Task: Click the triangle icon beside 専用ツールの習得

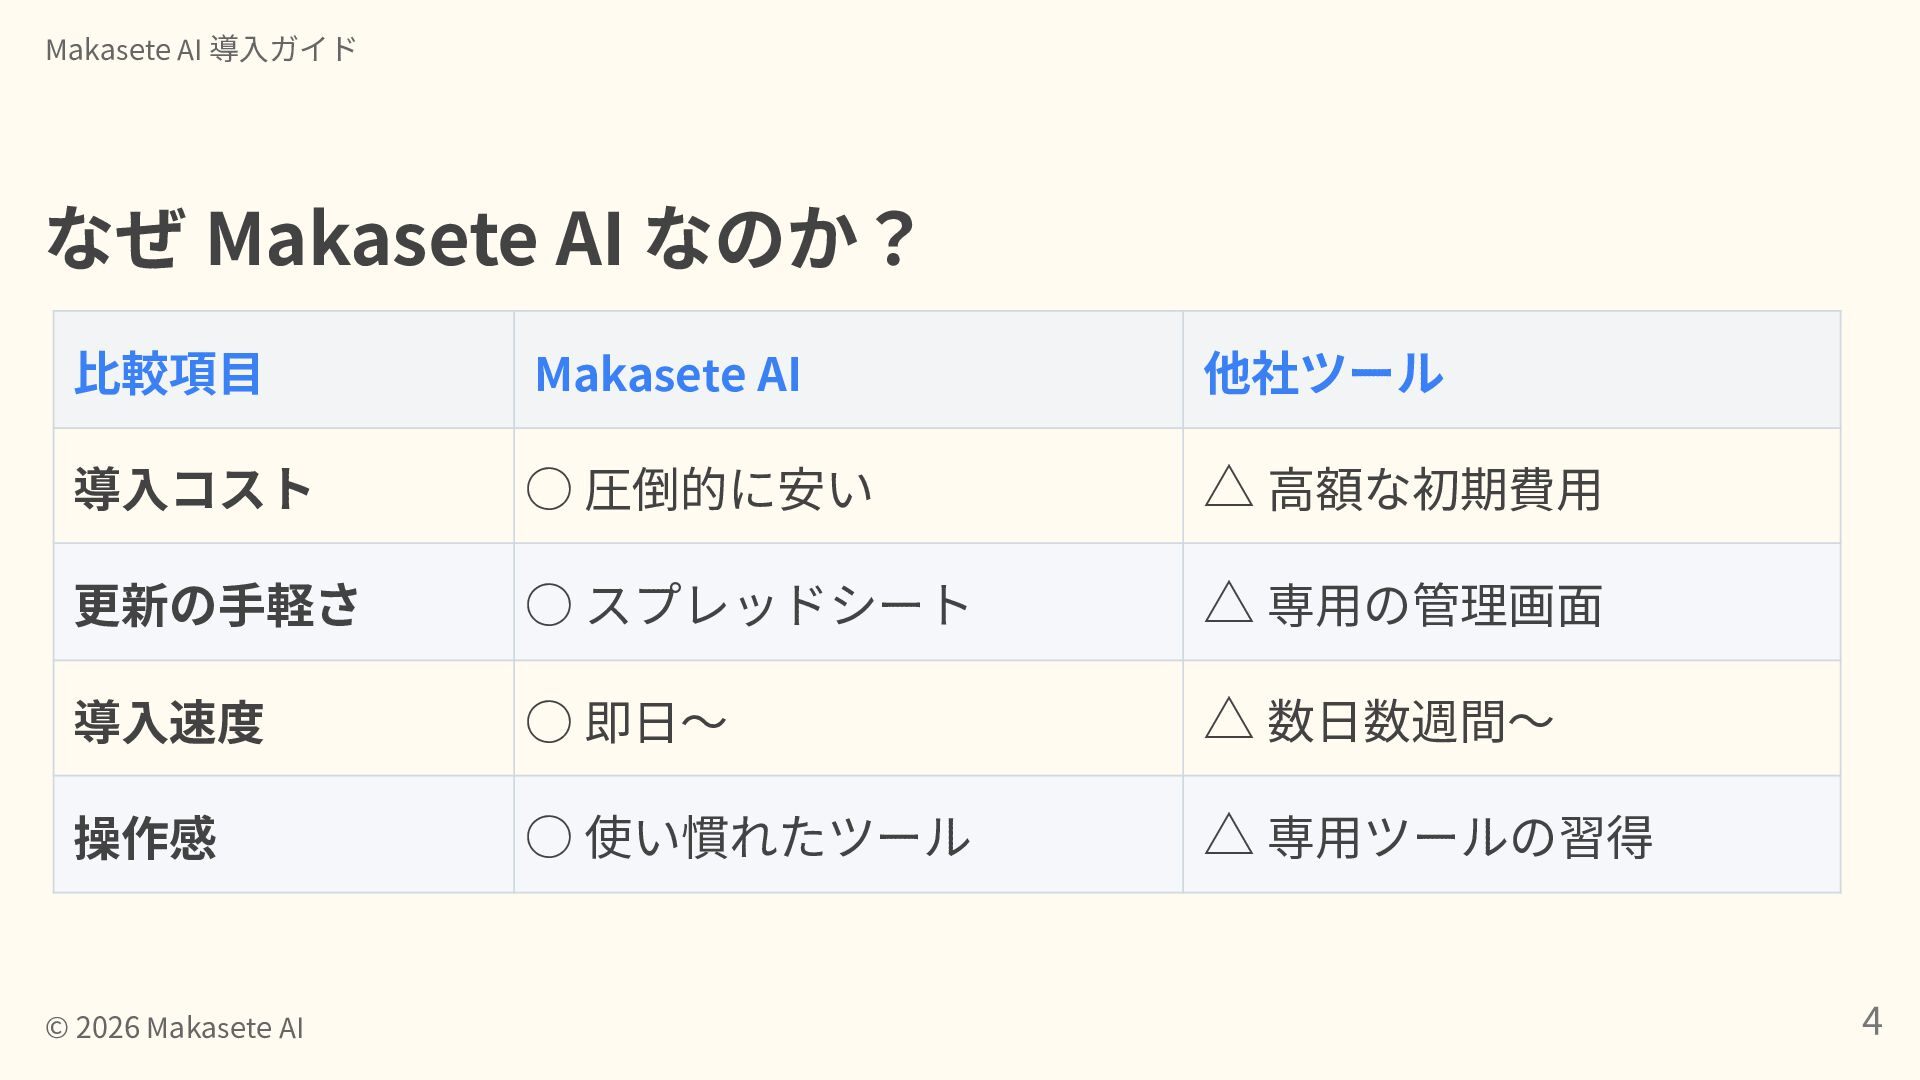Action: pos(1229,835)
